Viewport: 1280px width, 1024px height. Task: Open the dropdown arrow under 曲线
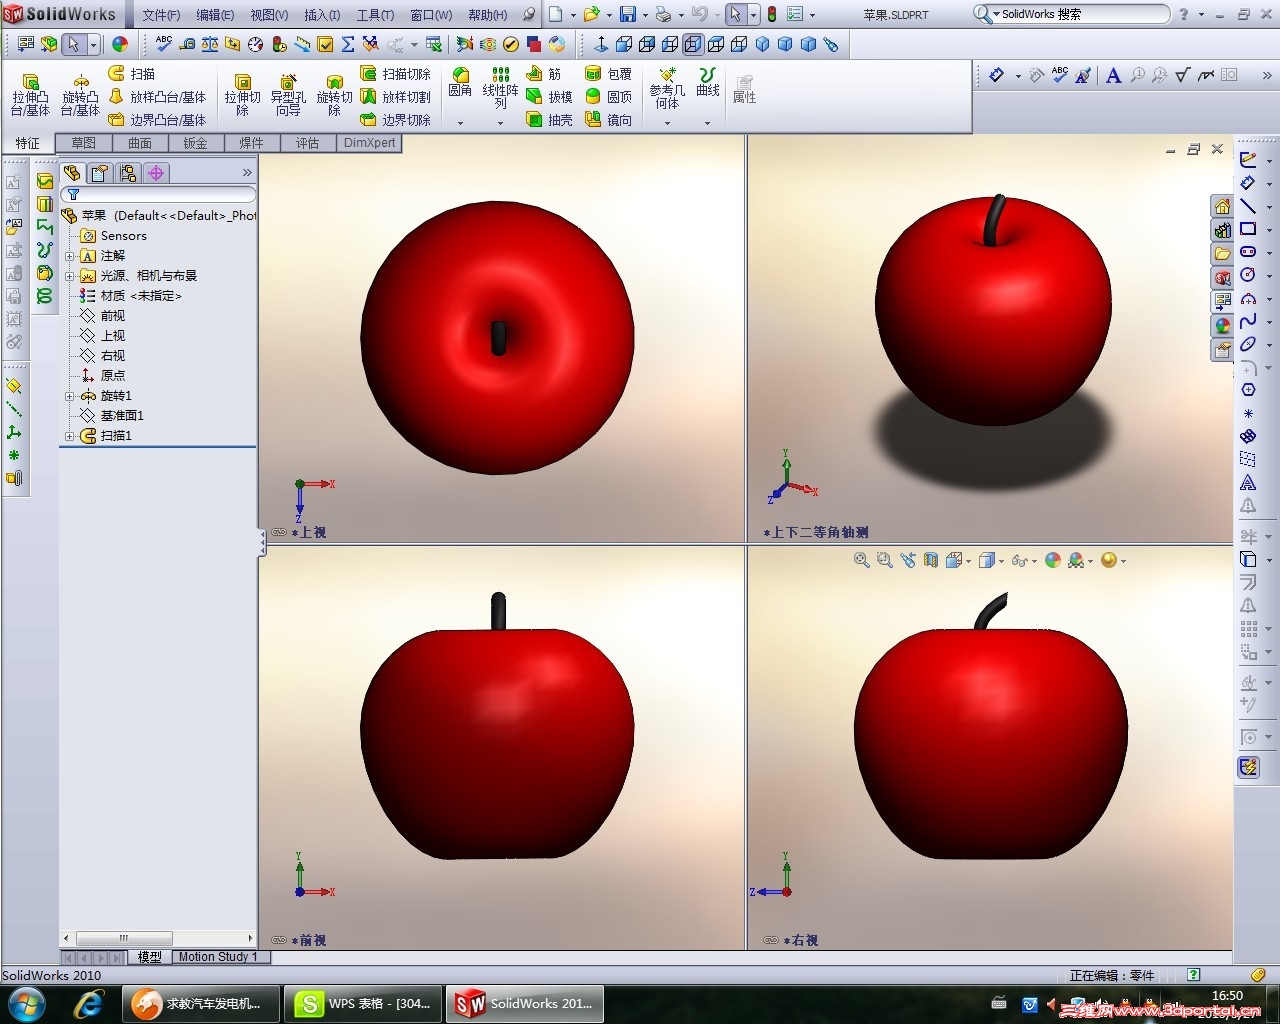pyautogui.click(x=707, y=123)
